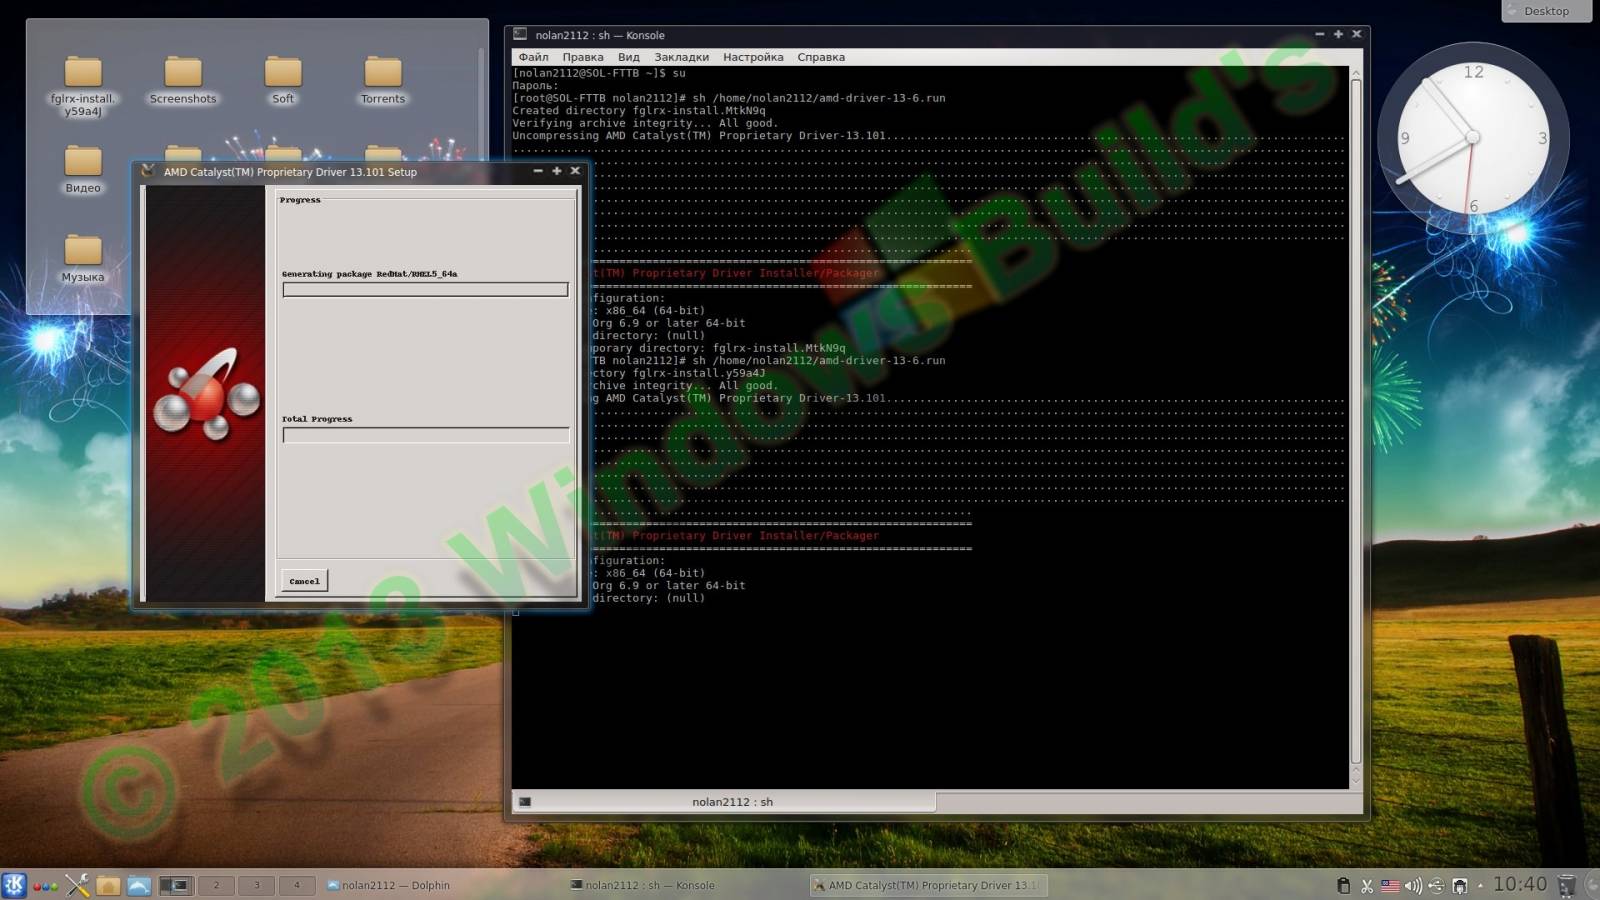Open the USB device notifier tray icon
Image resolution: width=1600 pixels, height=900 pixels.
(x=1436, y=885)
